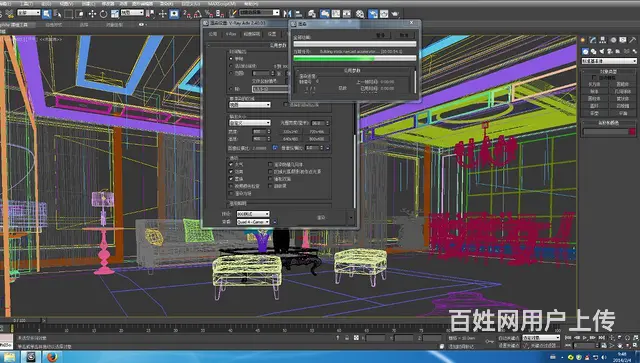
Task: Open the Render Setup toolbar icon
Action: [x=373, y=14]
